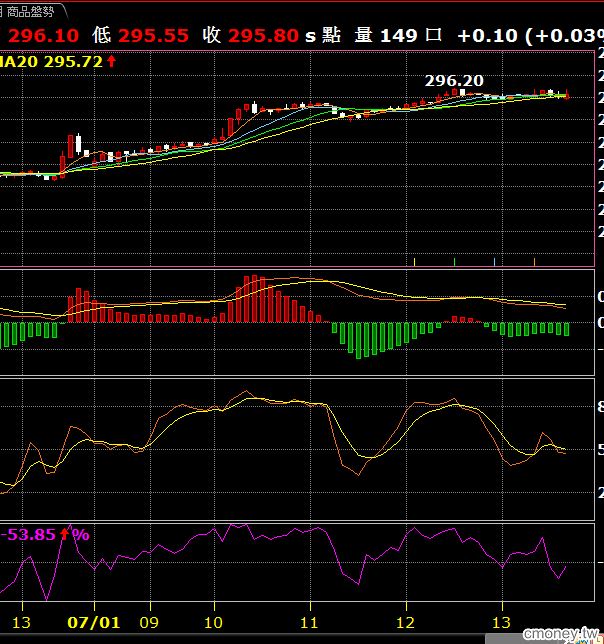The image size is (604, 644).
Task: Select the 12 hour tick on the time axis
Action: (x=406, y=622)
